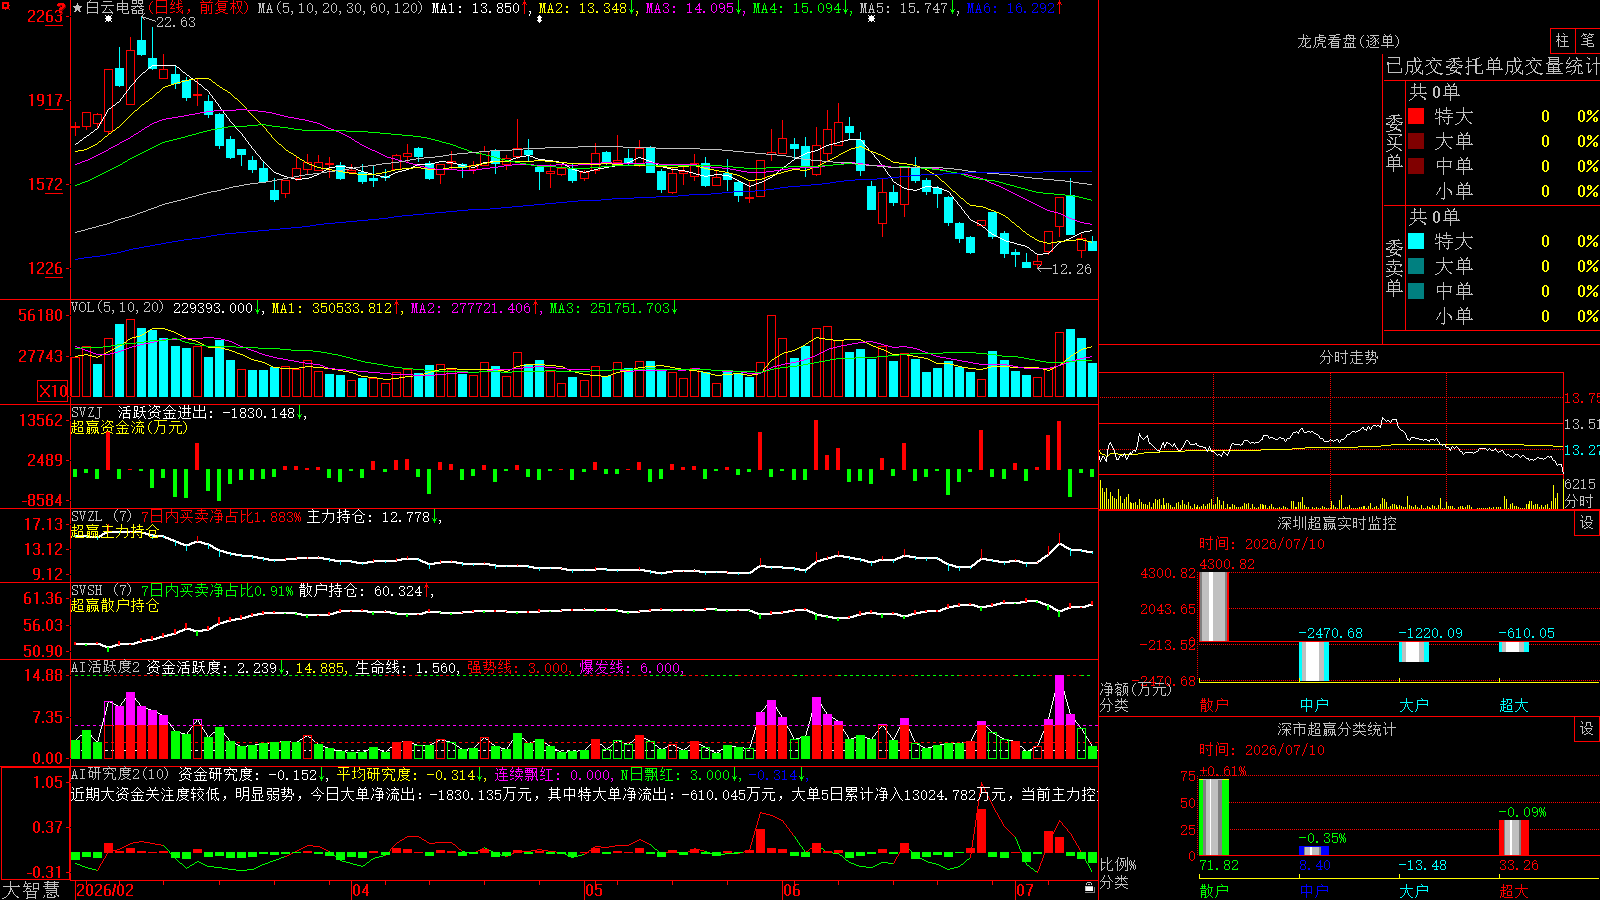Click the X10 volume multiplier box
The height and width of the screenshot is (900, 1600).
tap(53, 391)
